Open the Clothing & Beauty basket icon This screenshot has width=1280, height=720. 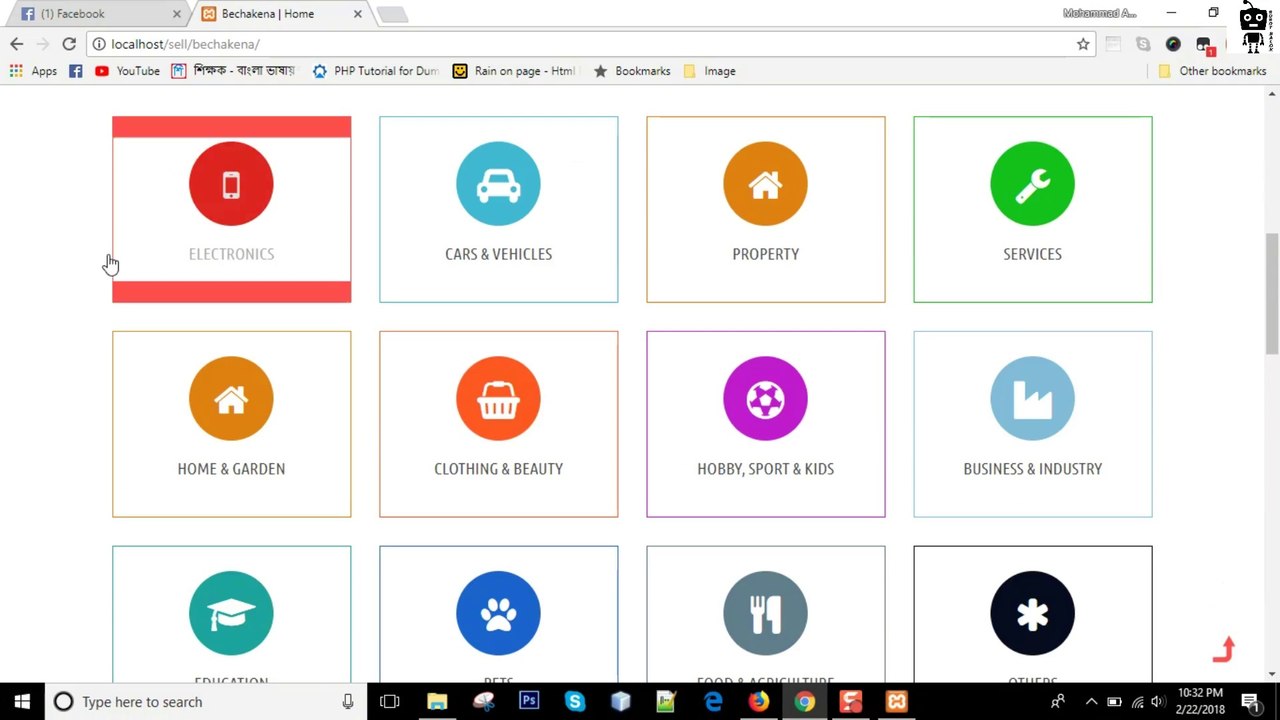pyautogui.click(x=498, y=399)
